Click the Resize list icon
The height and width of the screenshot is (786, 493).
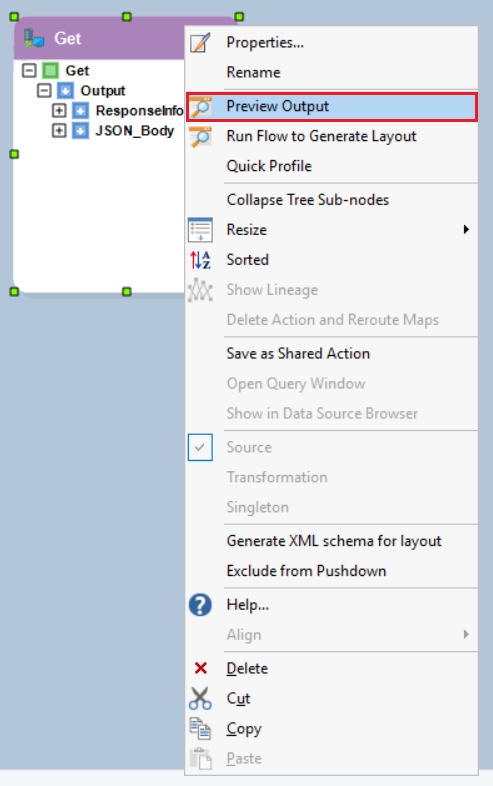[x=200, y=230]
